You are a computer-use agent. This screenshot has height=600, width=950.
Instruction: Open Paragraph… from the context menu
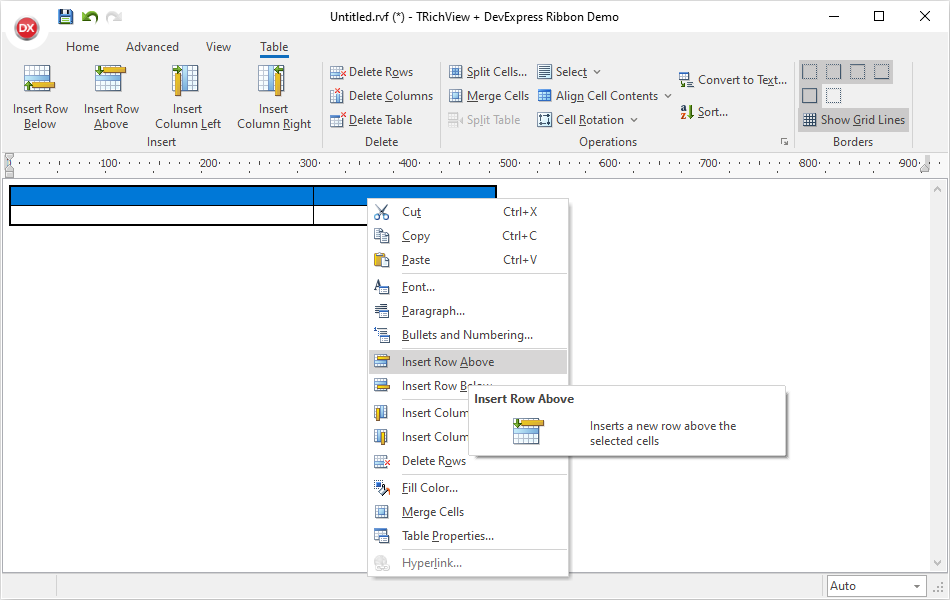tap(468, 311)
